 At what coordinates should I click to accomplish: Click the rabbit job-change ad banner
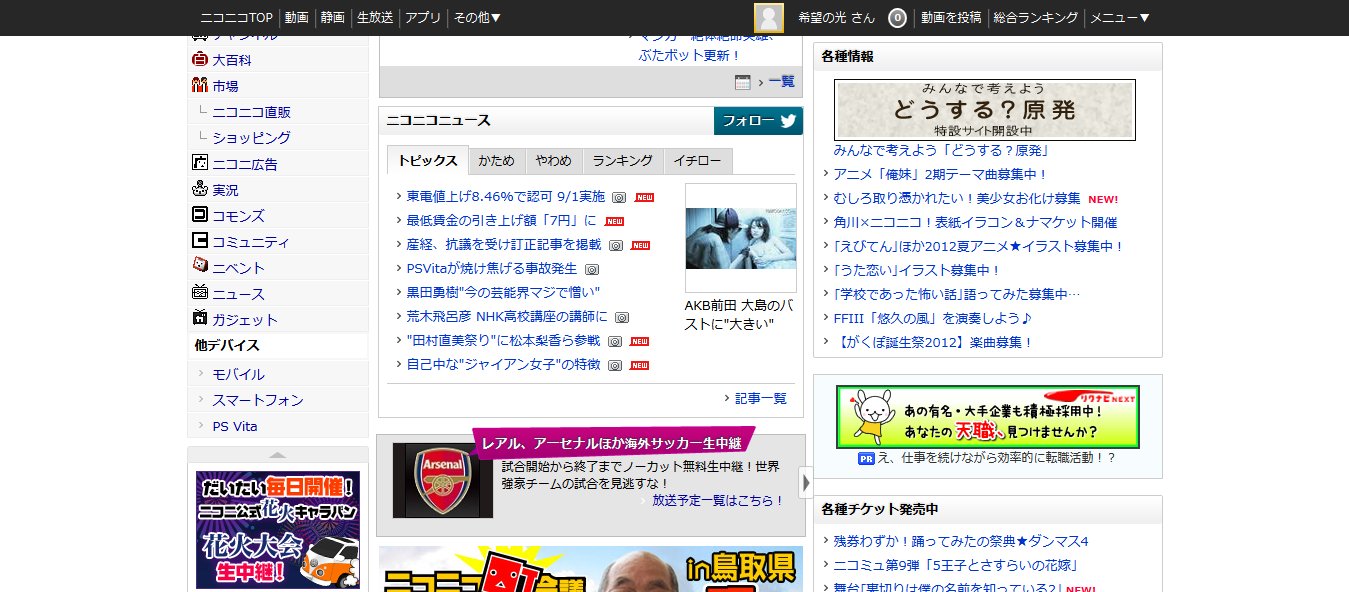click(x=988, y=417)
